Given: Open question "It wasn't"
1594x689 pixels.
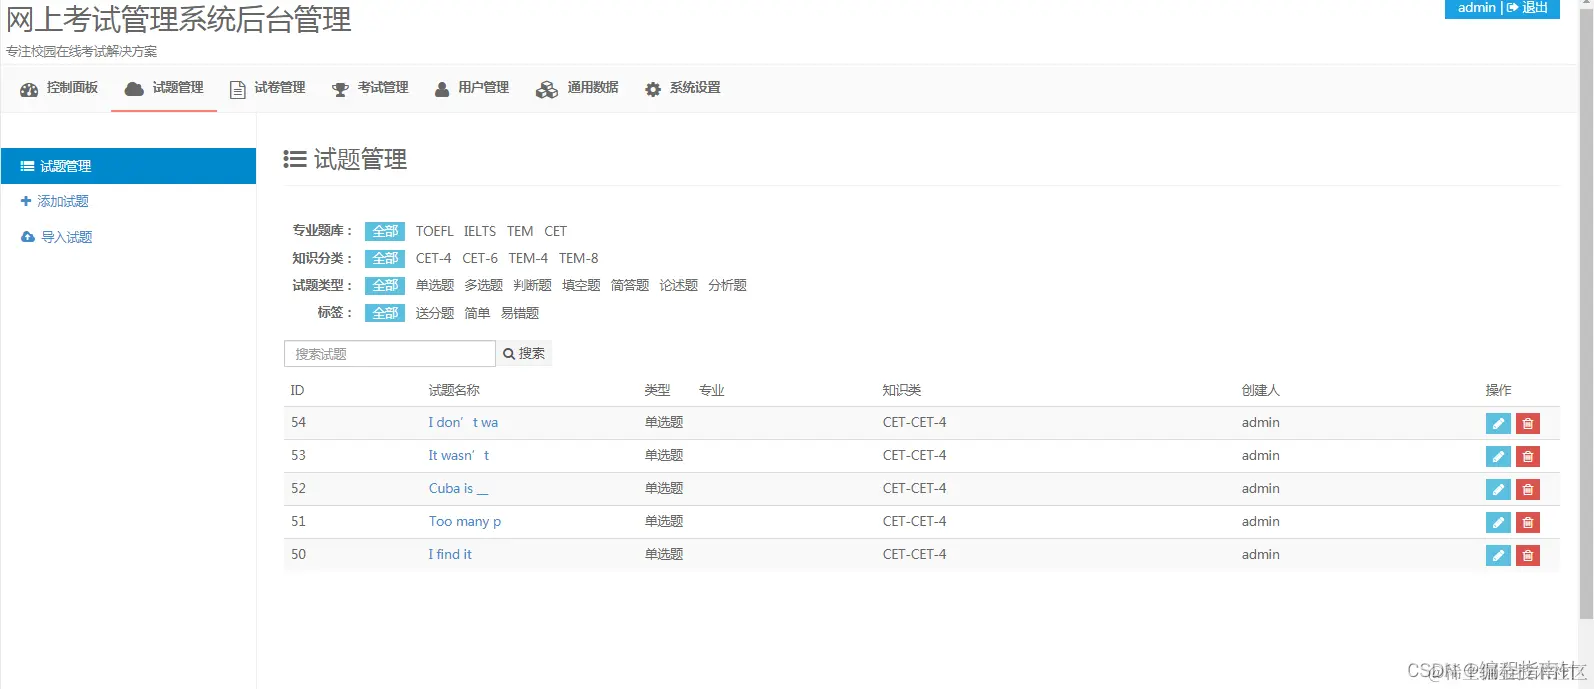Looking at the screenshot, I should [459, 455].
